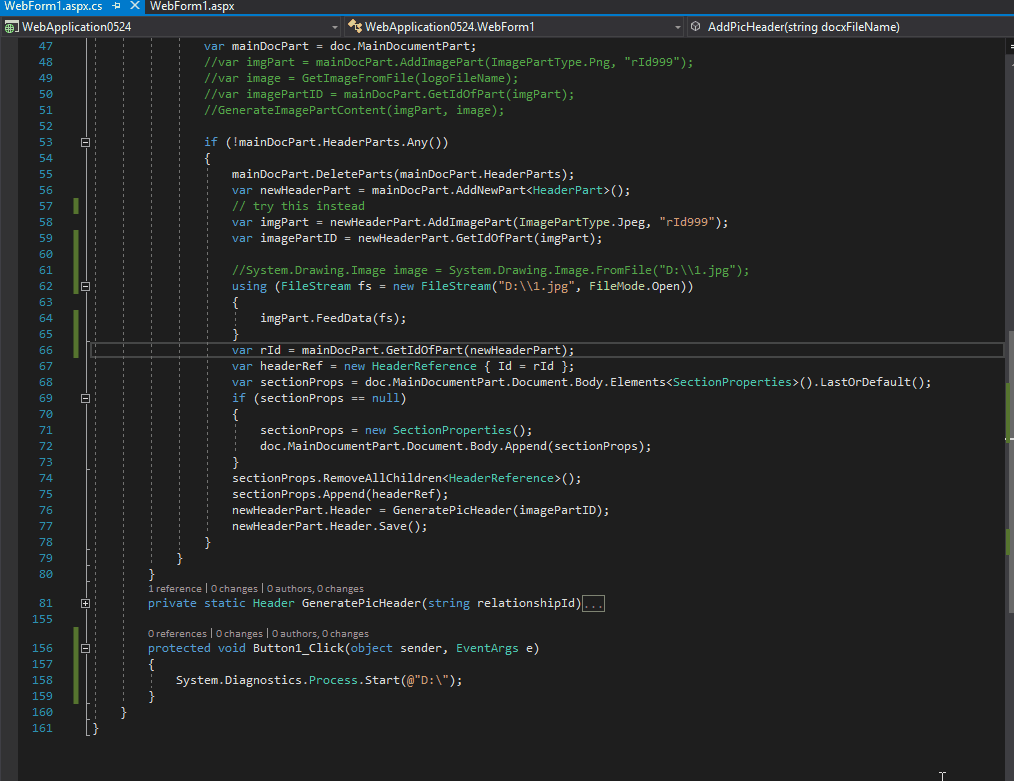This screenshot has height=781, width=1014.
Task: Open the '1 reference' CodeLens link
Action: 175,589
